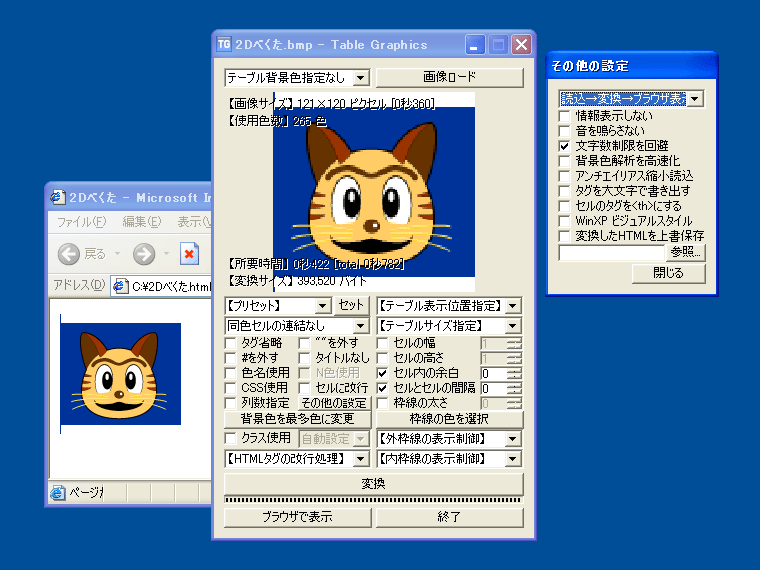Uncheck セル内の余白 checkbox
Image resolution: width=760 pixels, height=570 pixels.
(383, 373)
